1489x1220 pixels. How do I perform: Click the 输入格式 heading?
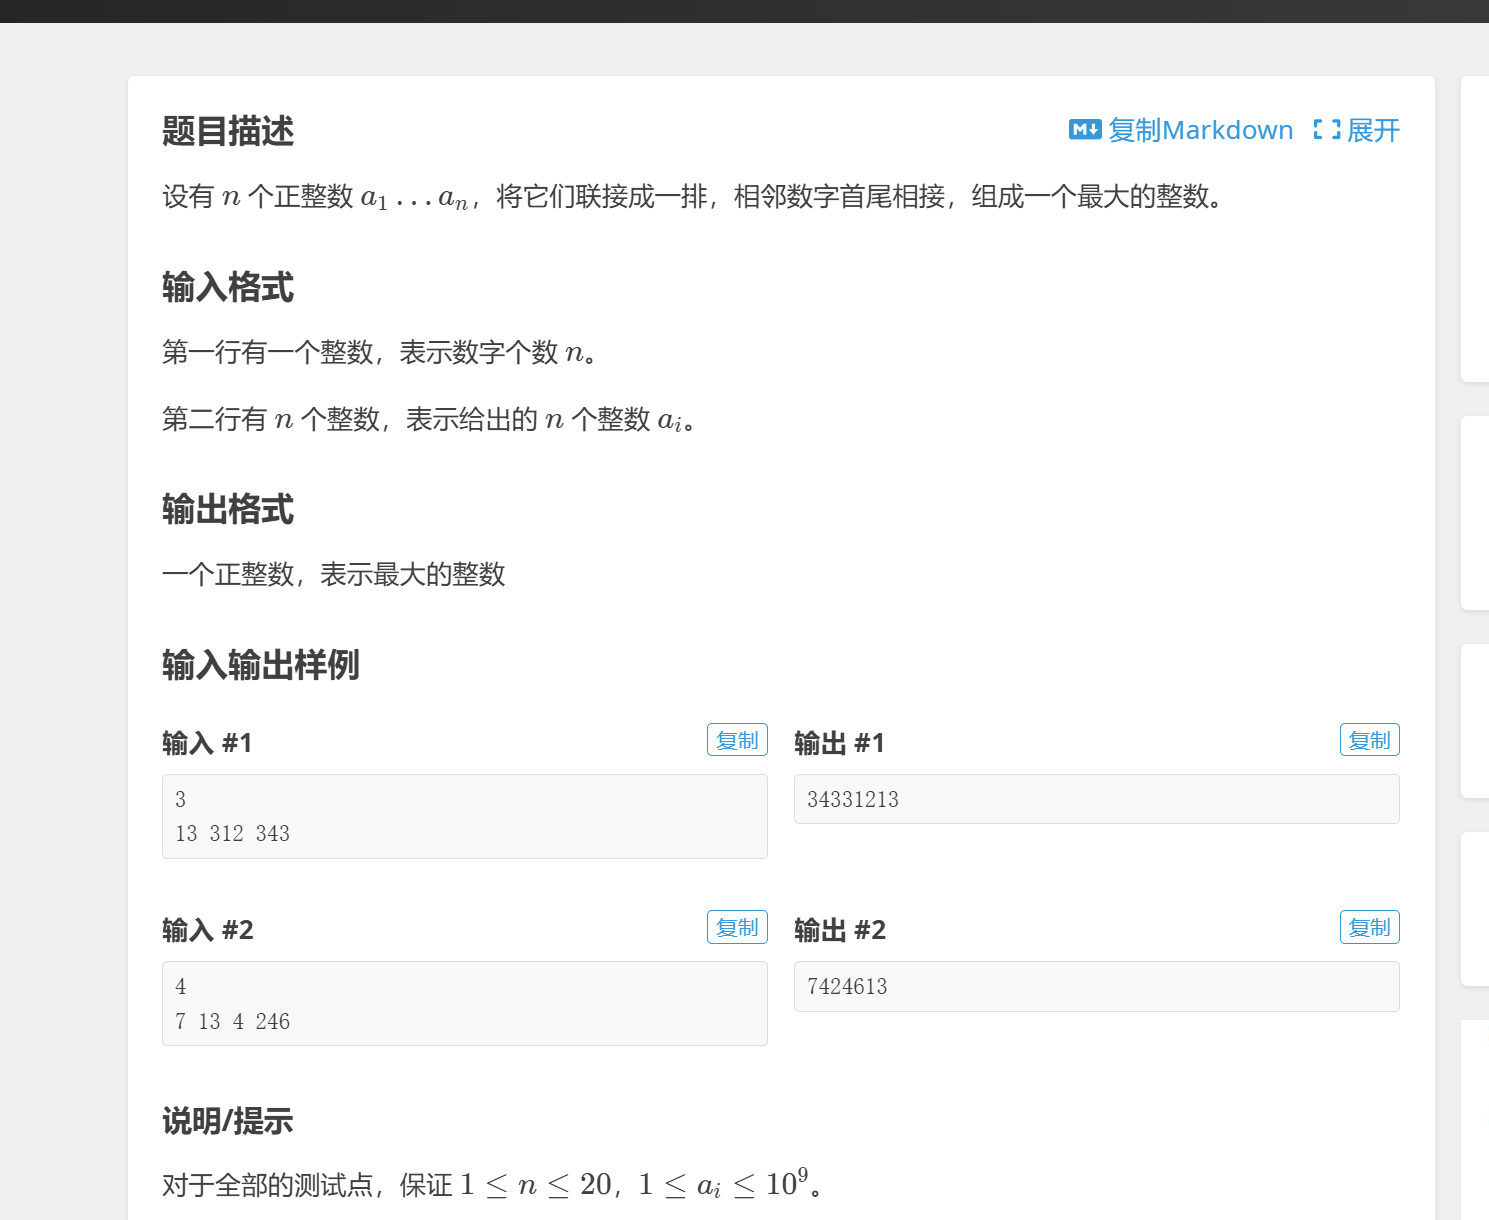tap(228, 288)
